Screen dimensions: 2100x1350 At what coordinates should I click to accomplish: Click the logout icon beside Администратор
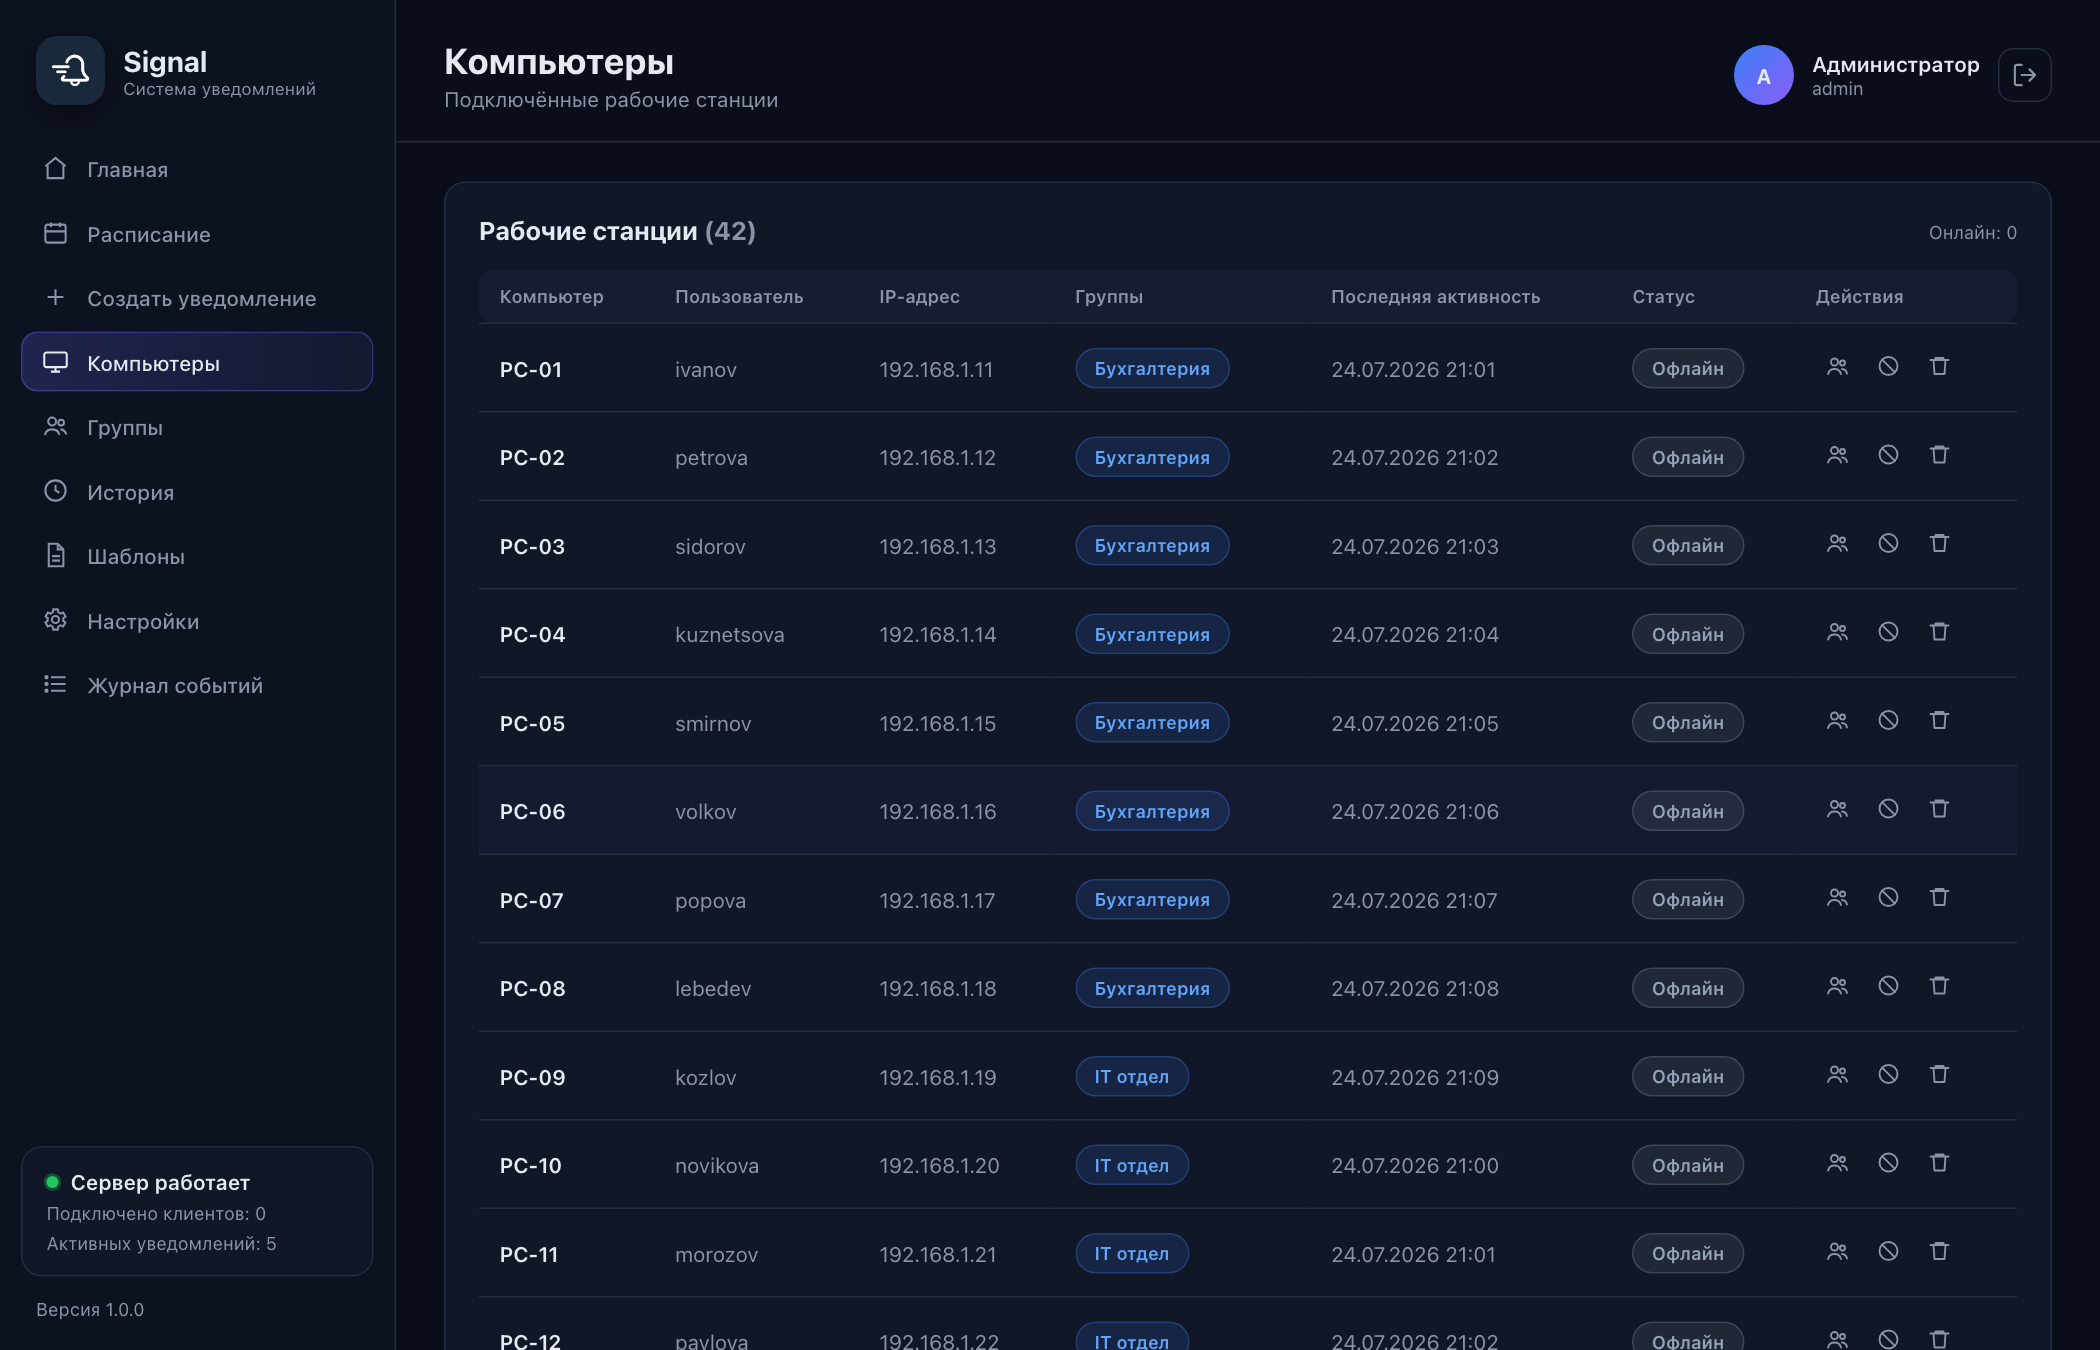pyautogui.click(x=2024, y=75)
